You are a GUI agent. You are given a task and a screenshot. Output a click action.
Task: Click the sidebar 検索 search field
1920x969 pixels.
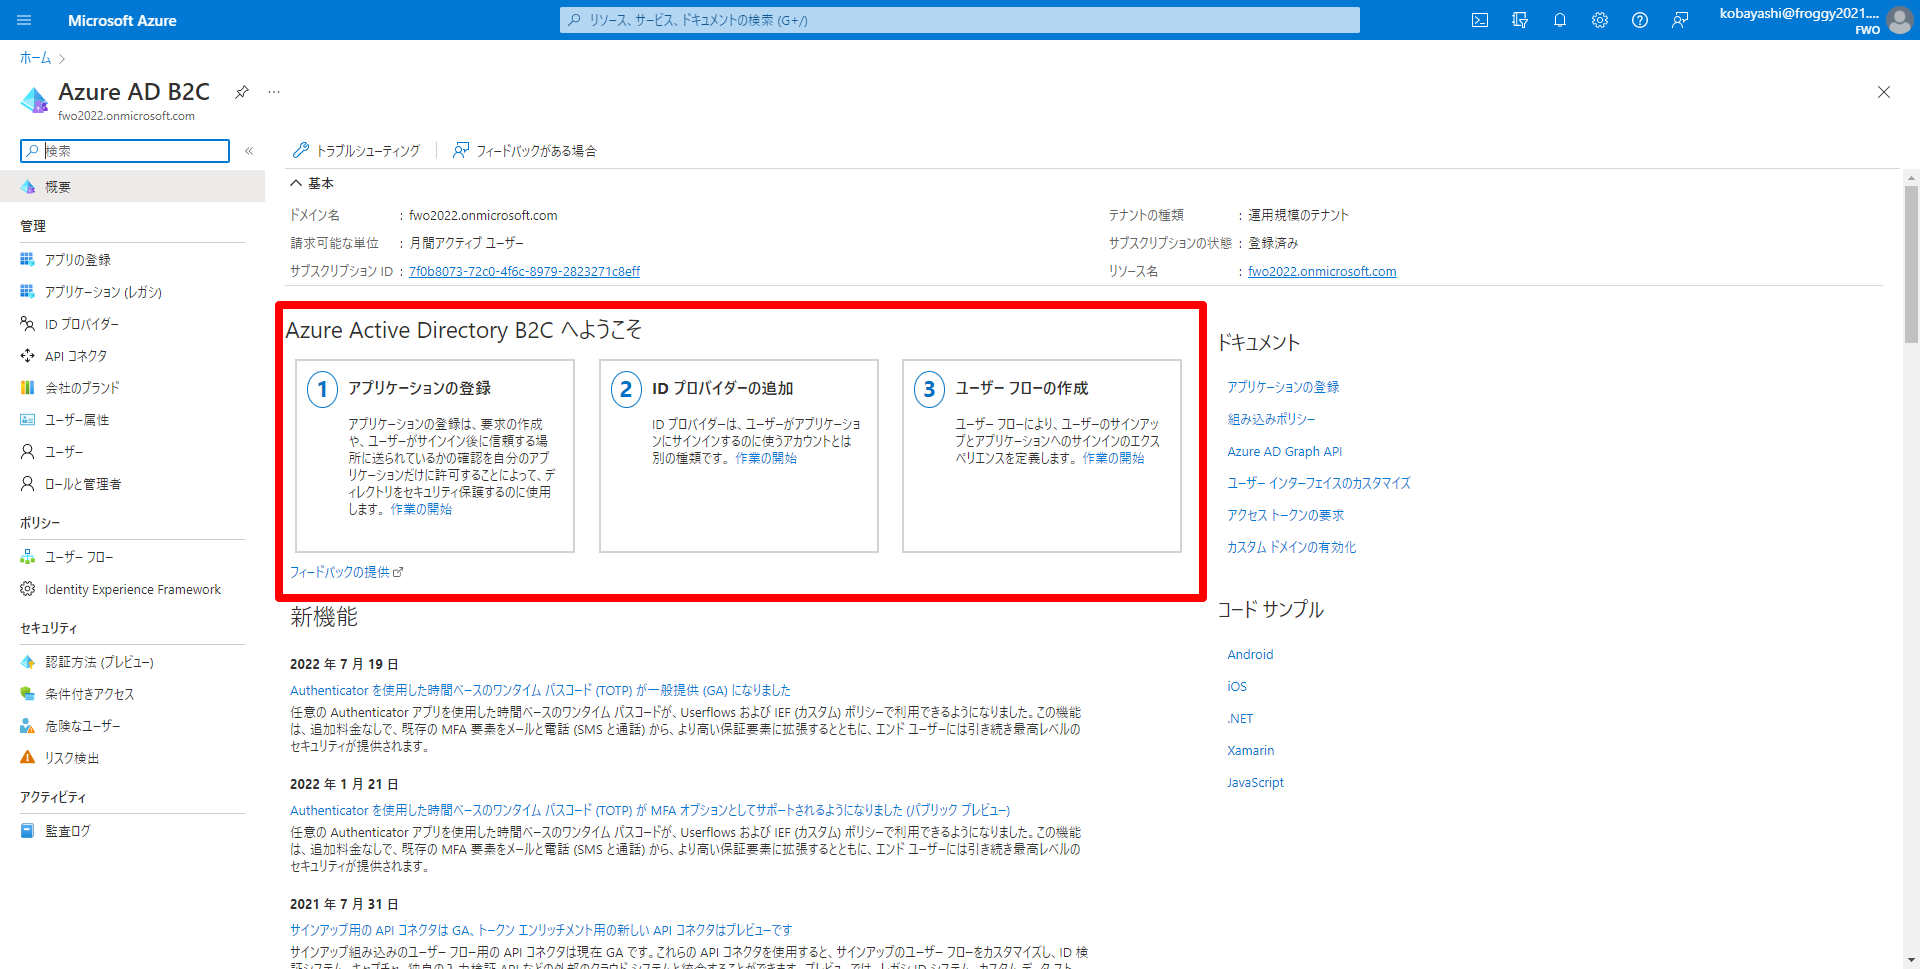click(125, 151)
